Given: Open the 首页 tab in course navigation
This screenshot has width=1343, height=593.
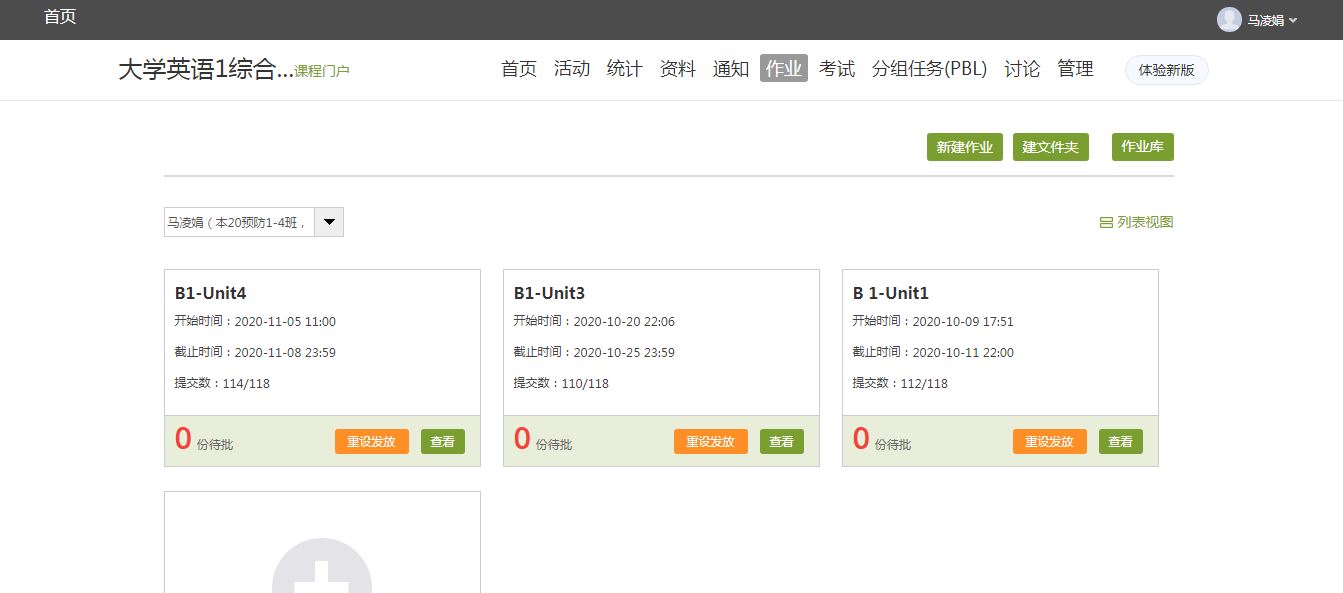Looking at the screenshot, I should pyautogui.click(x=519, y=69).
